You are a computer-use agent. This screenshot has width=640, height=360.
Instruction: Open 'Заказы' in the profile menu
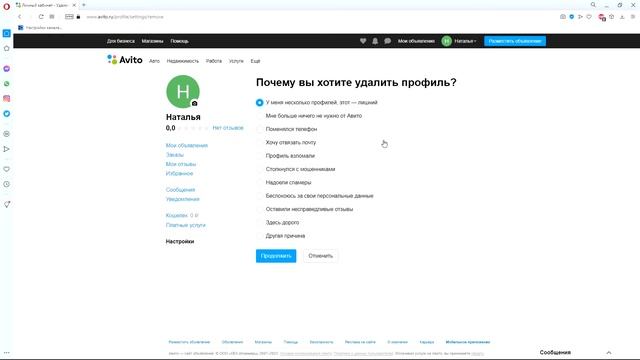pyautogui.click(x=175, y=155)
